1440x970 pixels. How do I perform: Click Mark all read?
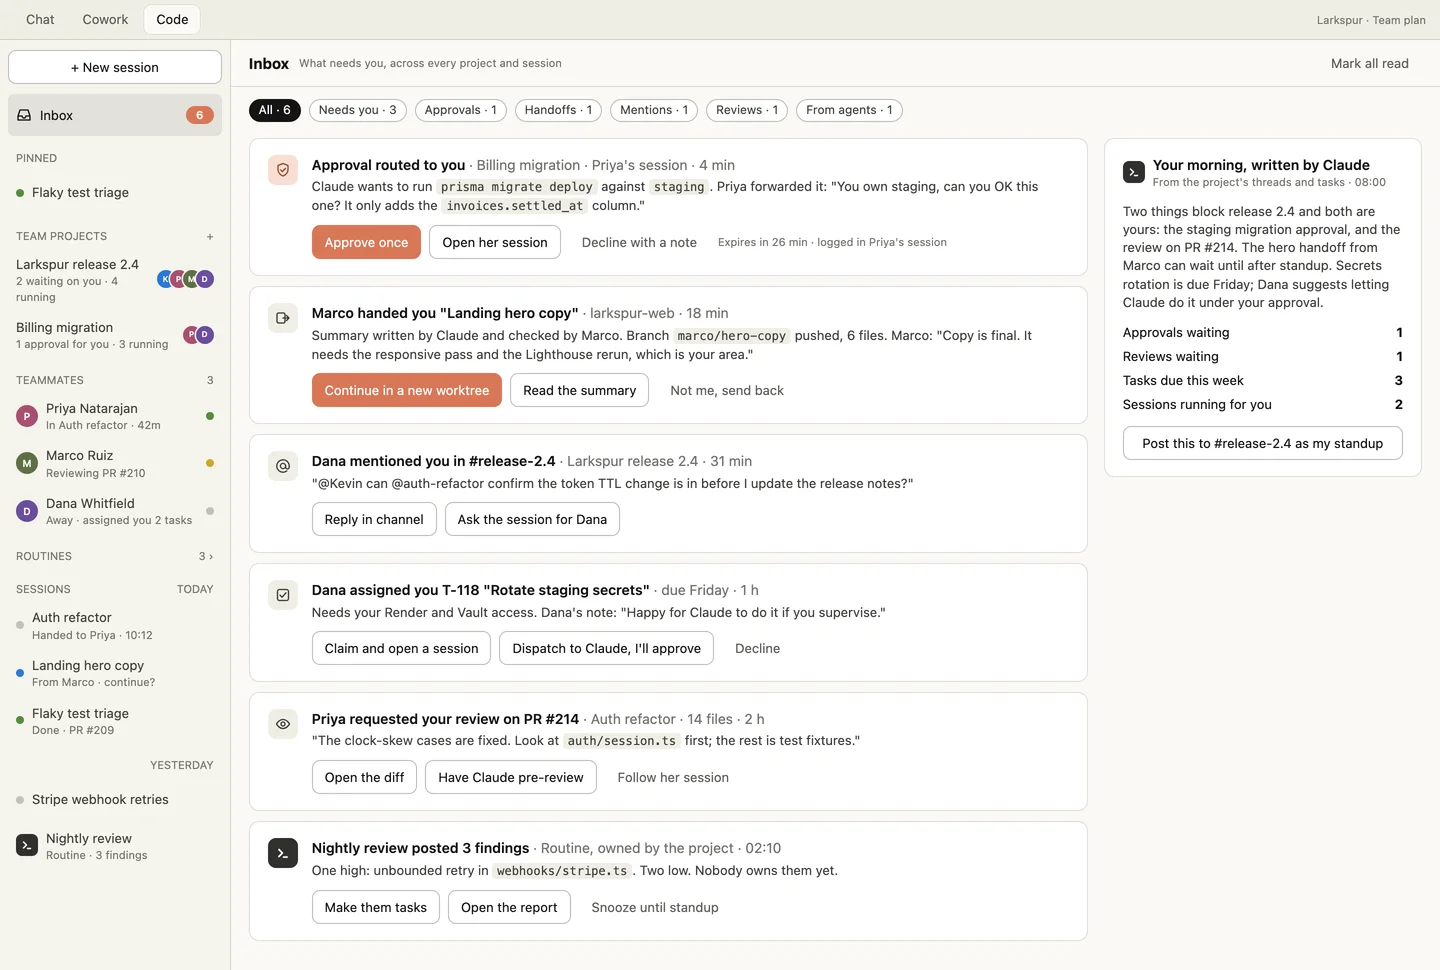[x=1369, y=63]
